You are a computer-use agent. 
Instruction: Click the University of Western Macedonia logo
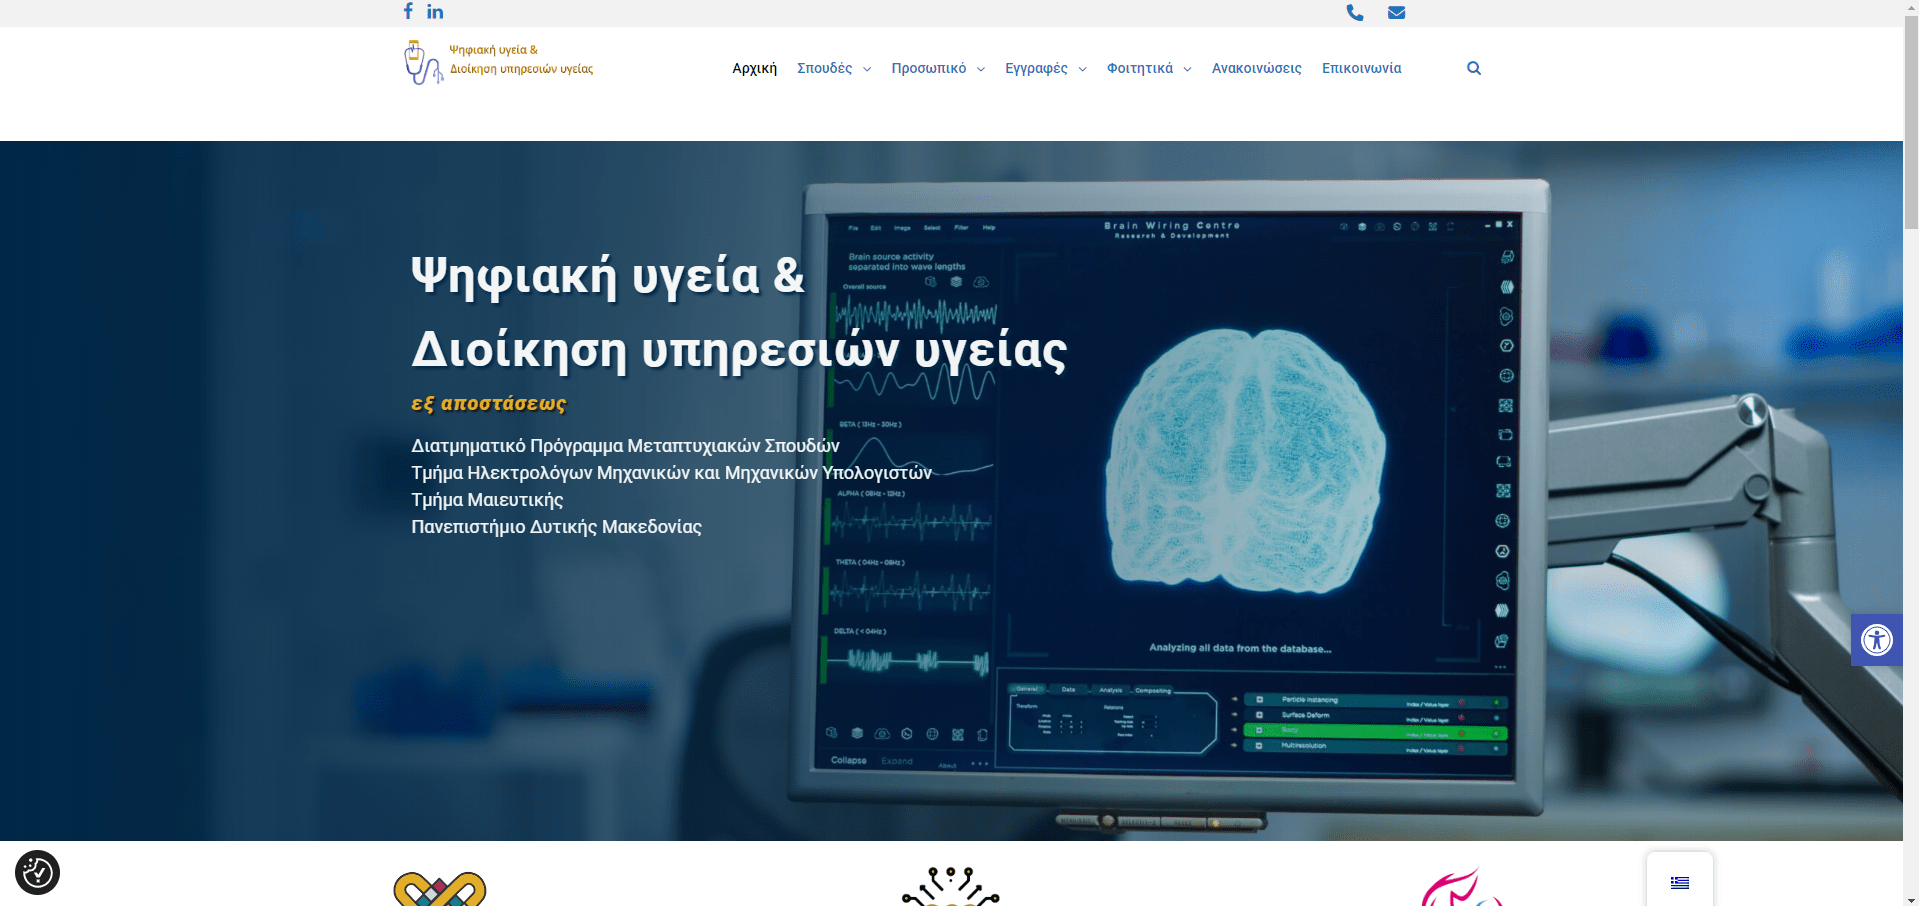[440, 888]
